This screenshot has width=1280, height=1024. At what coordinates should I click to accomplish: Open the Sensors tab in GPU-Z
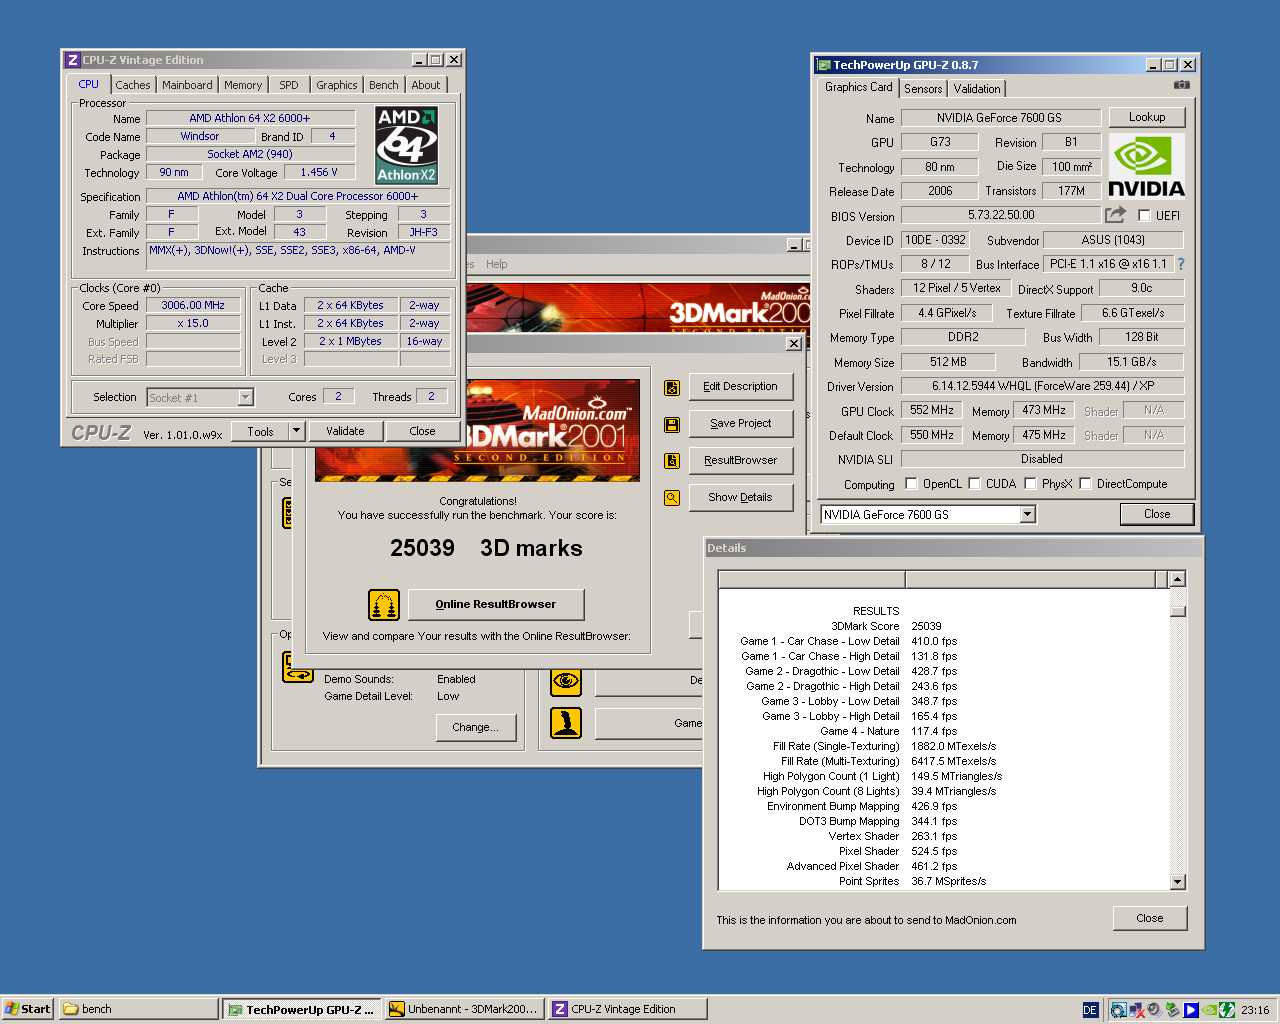923,89
